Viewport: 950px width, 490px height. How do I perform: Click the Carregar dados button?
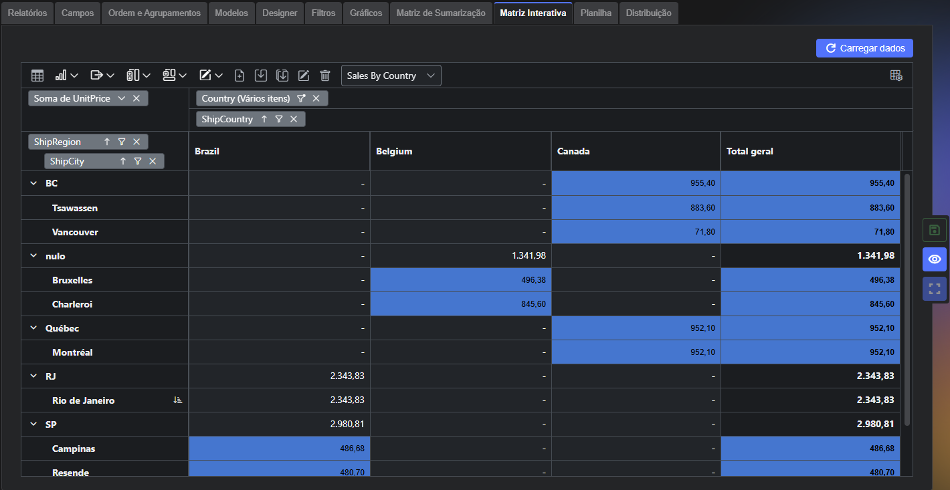click(865, 48)
